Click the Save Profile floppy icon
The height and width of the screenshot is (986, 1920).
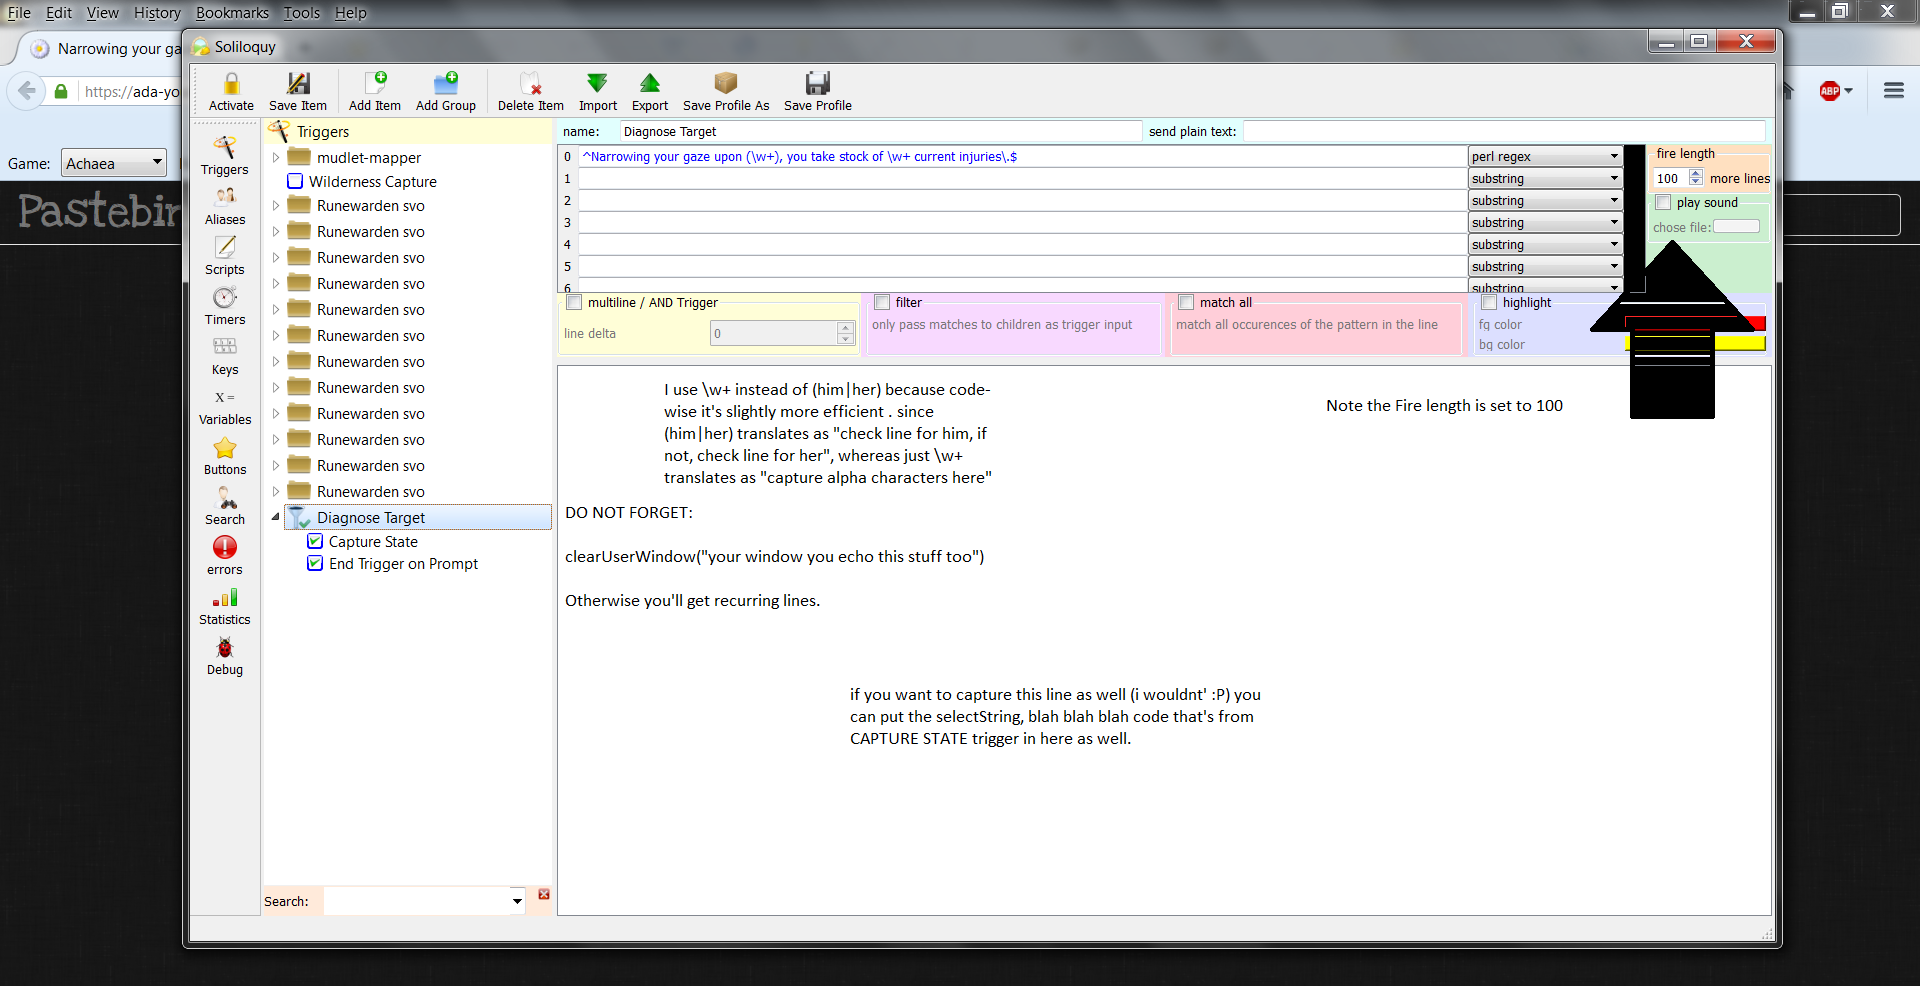818,83
